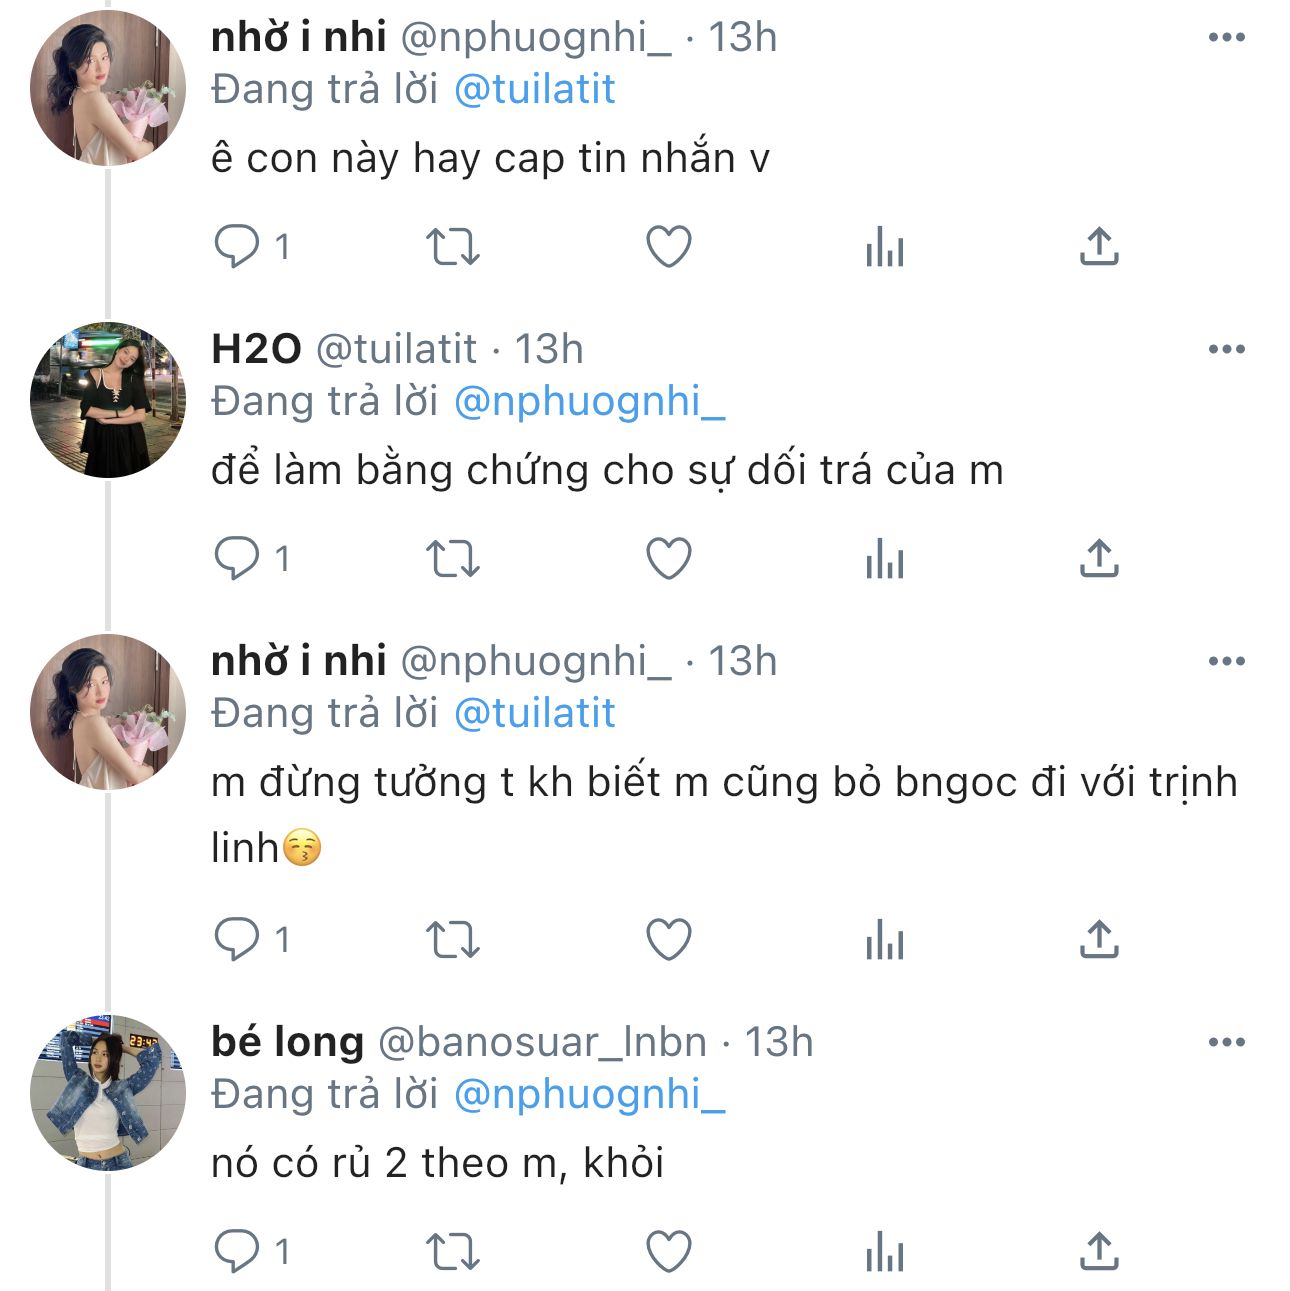Like the H2O tweet about dối trá
The width and height of the screenshot is (1290, 1291).
[669, 558]
